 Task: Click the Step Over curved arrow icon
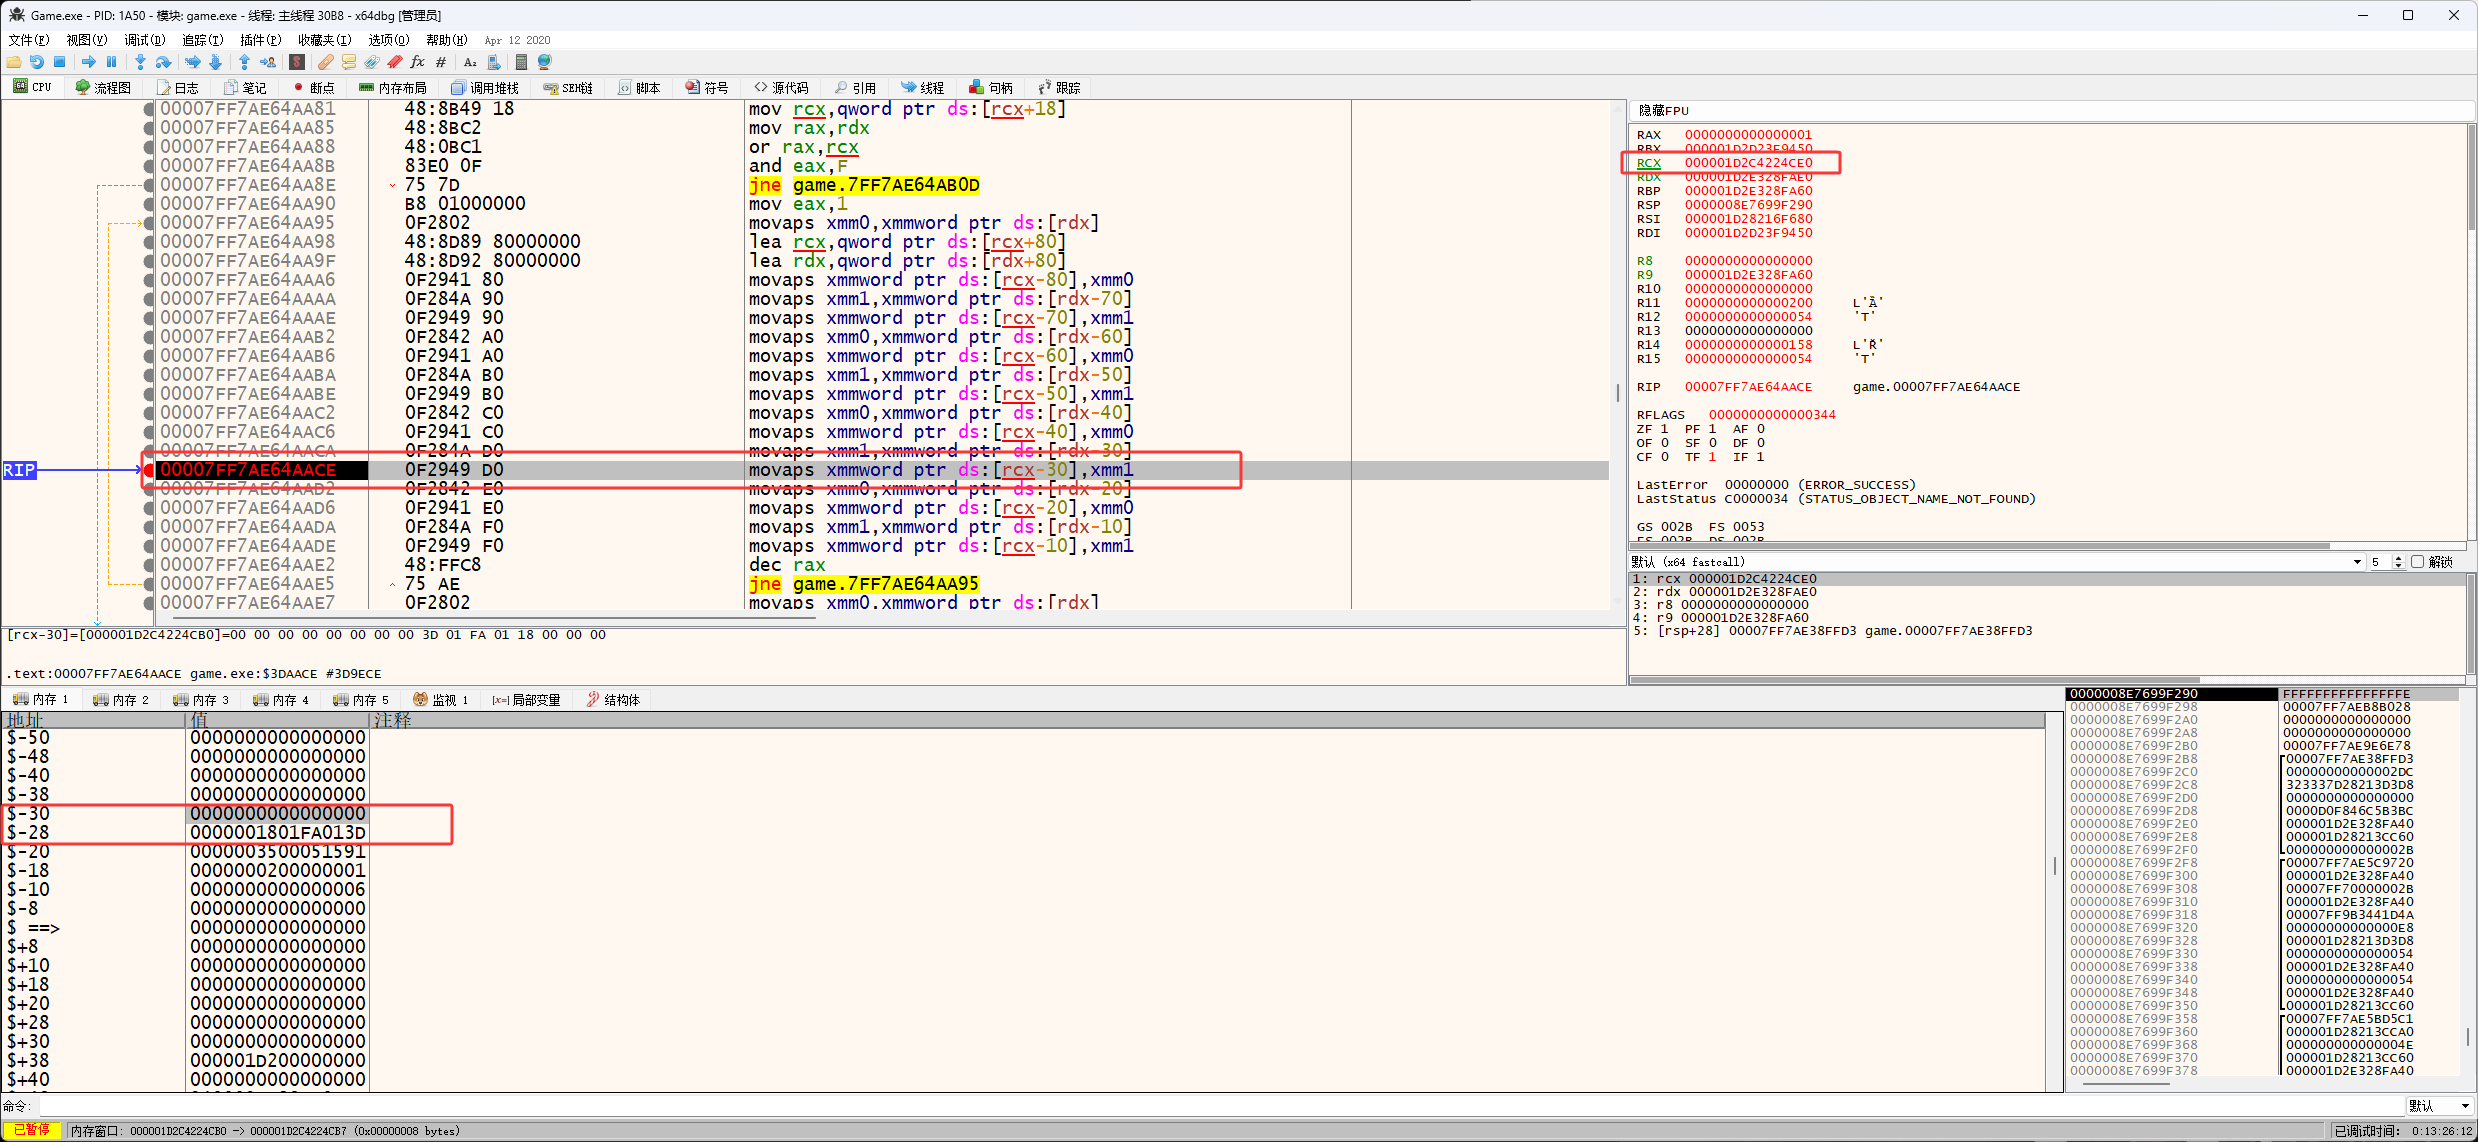click(x=163, y=62)
